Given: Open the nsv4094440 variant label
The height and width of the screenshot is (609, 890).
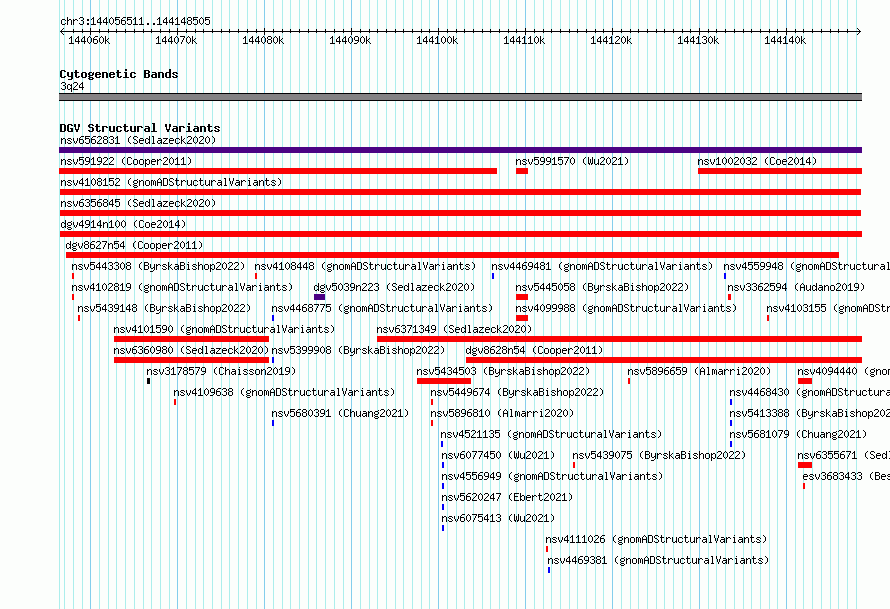Looking at the screenshot, I should pyautogui.click(x=843, y=371).
